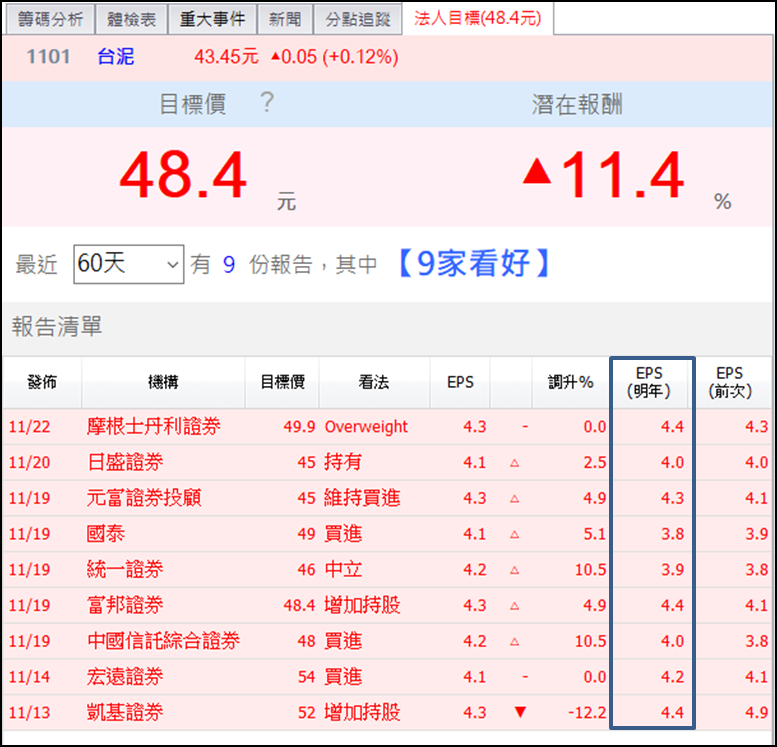This screenshot has height=747, width=777.
Task: Click the 【9家看好】 summary link
Action: tap(474, 263)
